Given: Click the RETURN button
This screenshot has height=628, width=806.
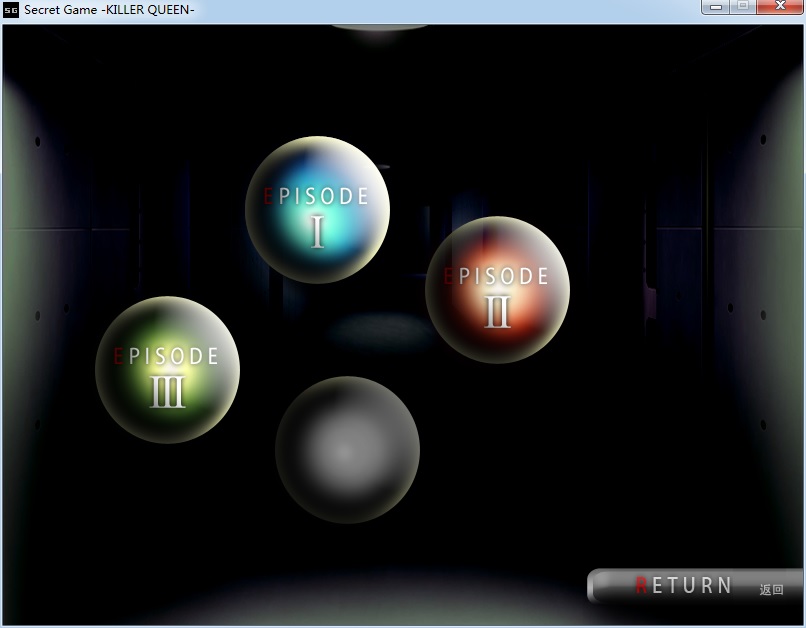Looking at the screenshot, I should (x=695, y=586).
